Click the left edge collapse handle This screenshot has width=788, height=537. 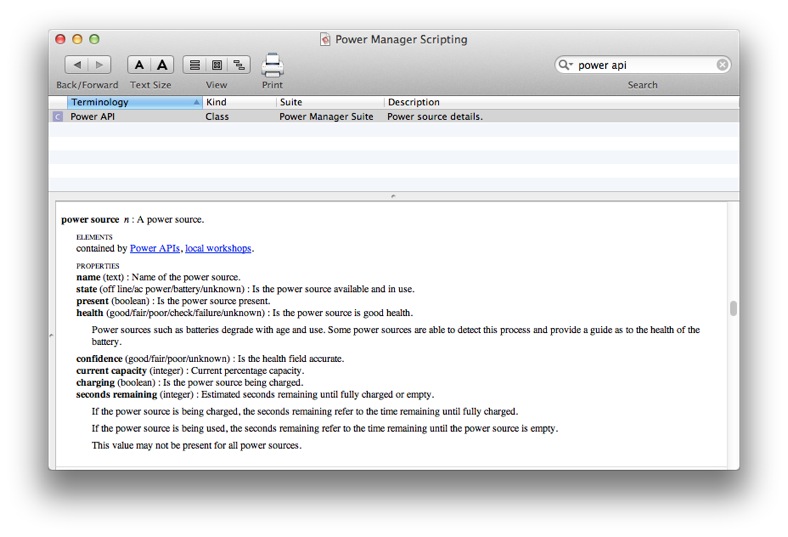pyautogui.click(x=51, y=335)
